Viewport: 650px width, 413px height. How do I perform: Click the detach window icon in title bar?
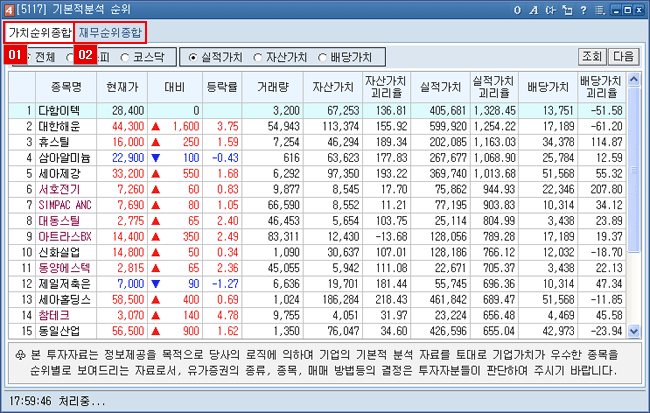(x=567, y=9)
